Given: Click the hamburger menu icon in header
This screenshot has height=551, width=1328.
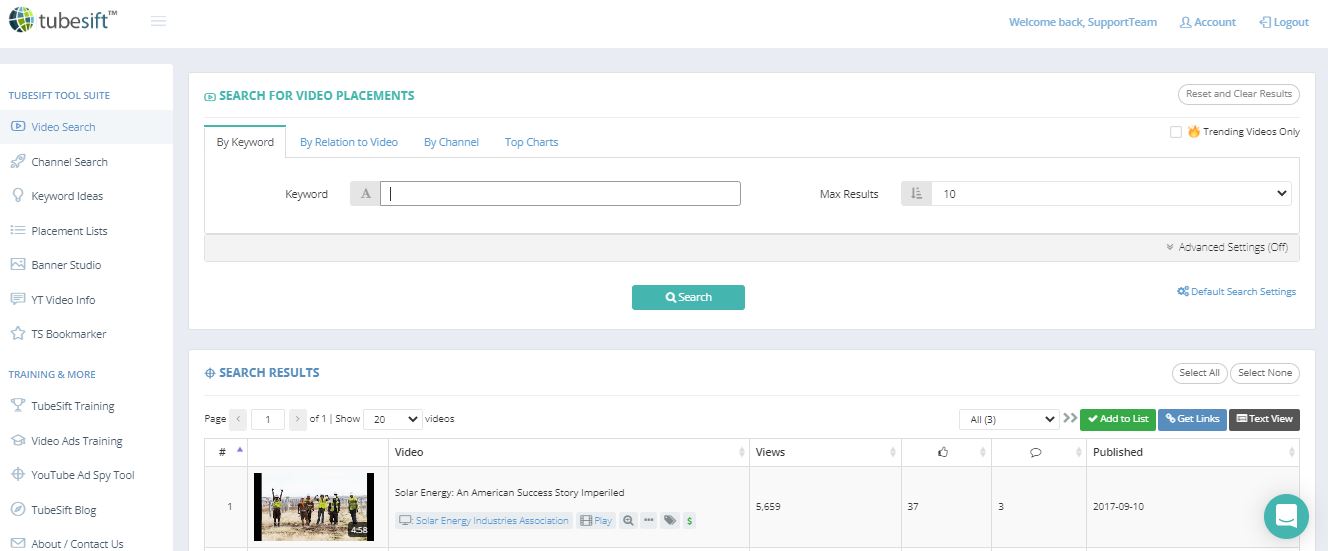Looking at the screenshot, I should tap(158, 22).
